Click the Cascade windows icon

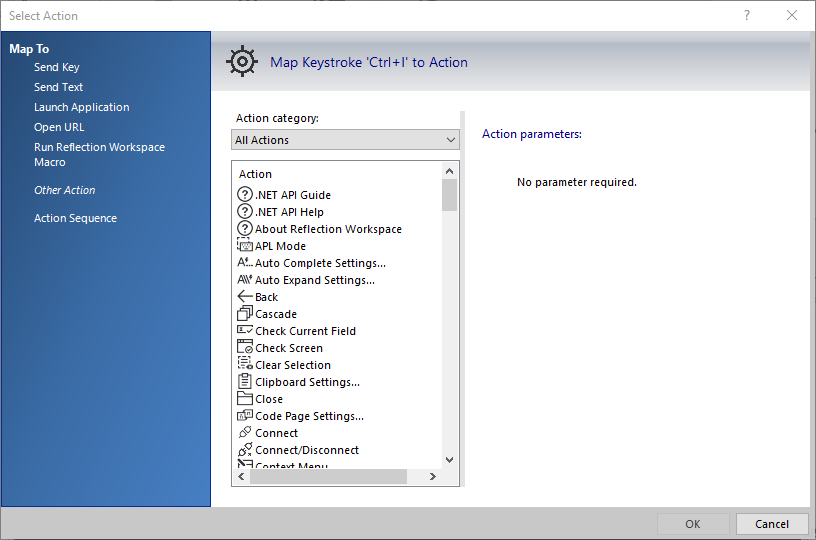[x=245, y=314]
